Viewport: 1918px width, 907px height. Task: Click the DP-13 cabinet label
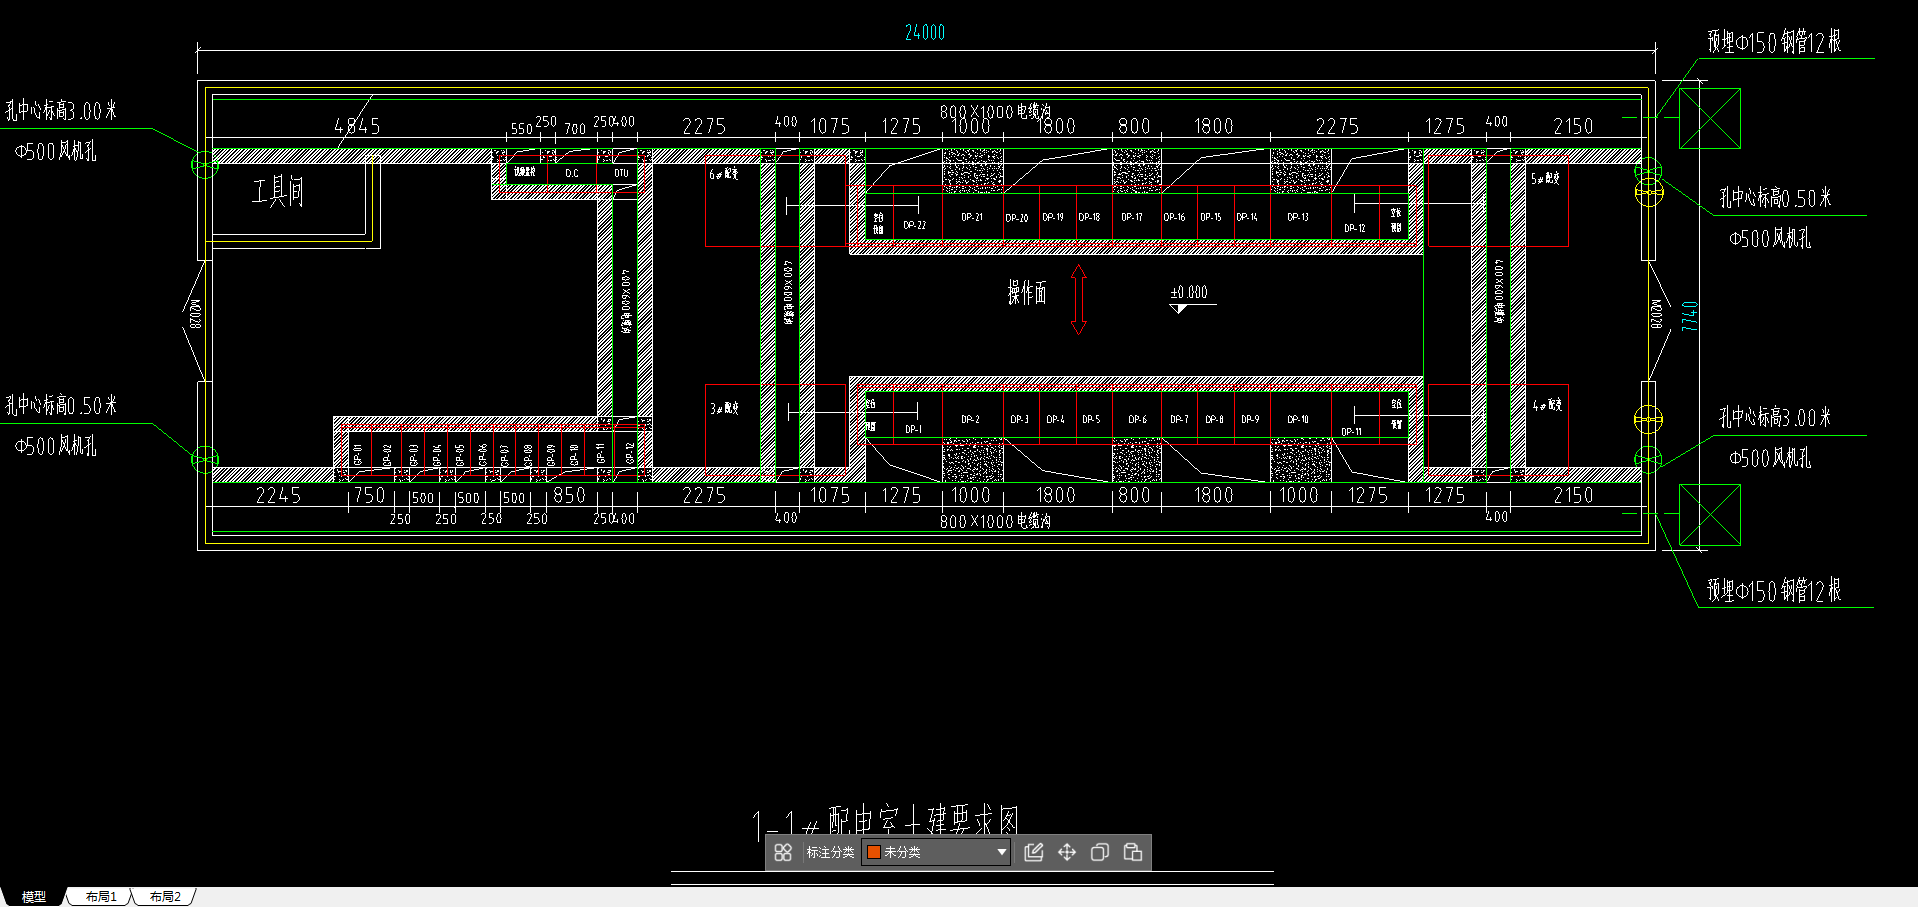click(1298, 217)
